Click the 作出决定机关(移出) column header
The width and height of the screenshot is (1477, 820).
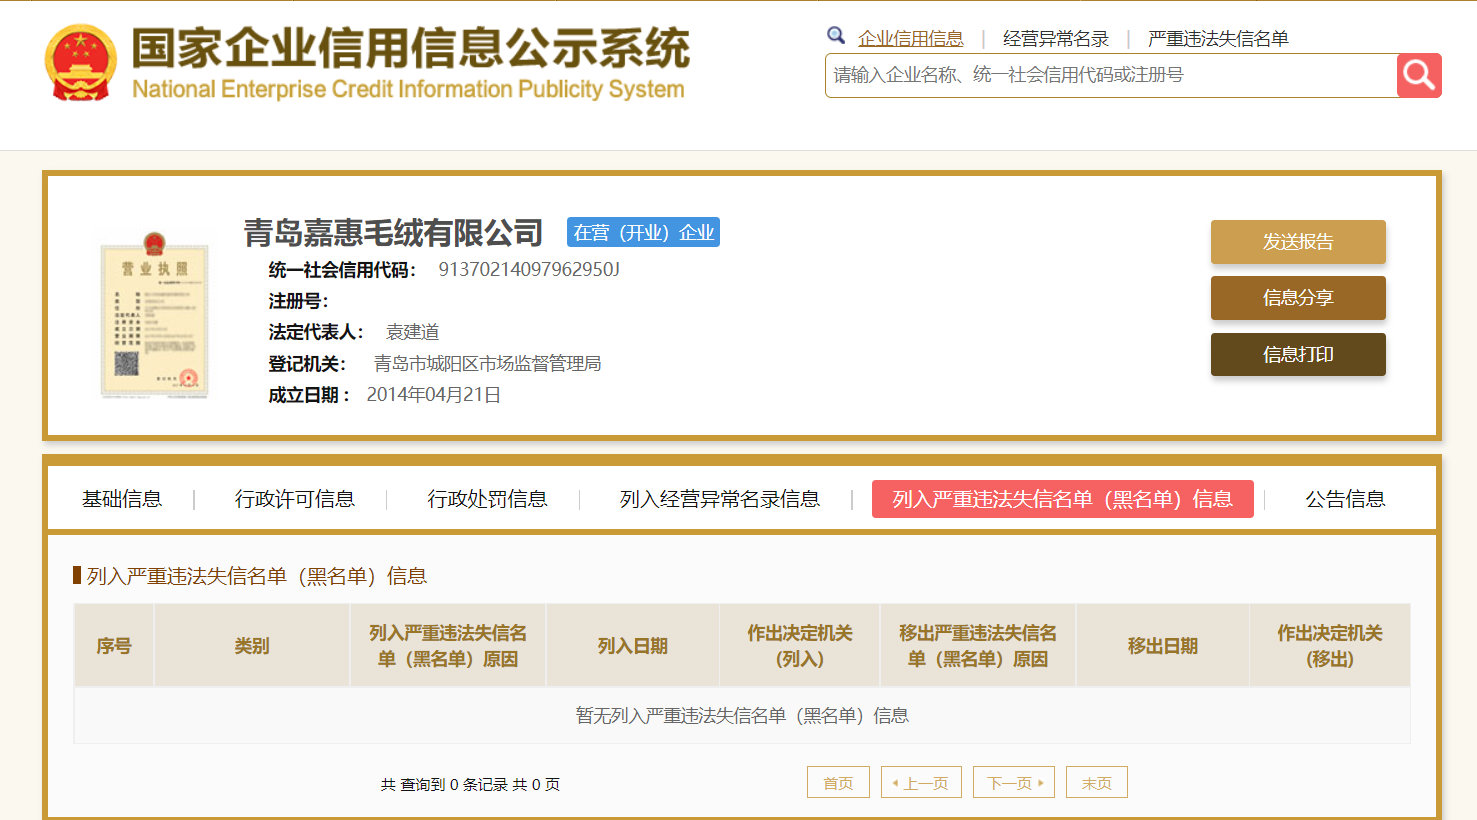(1330, 645)
